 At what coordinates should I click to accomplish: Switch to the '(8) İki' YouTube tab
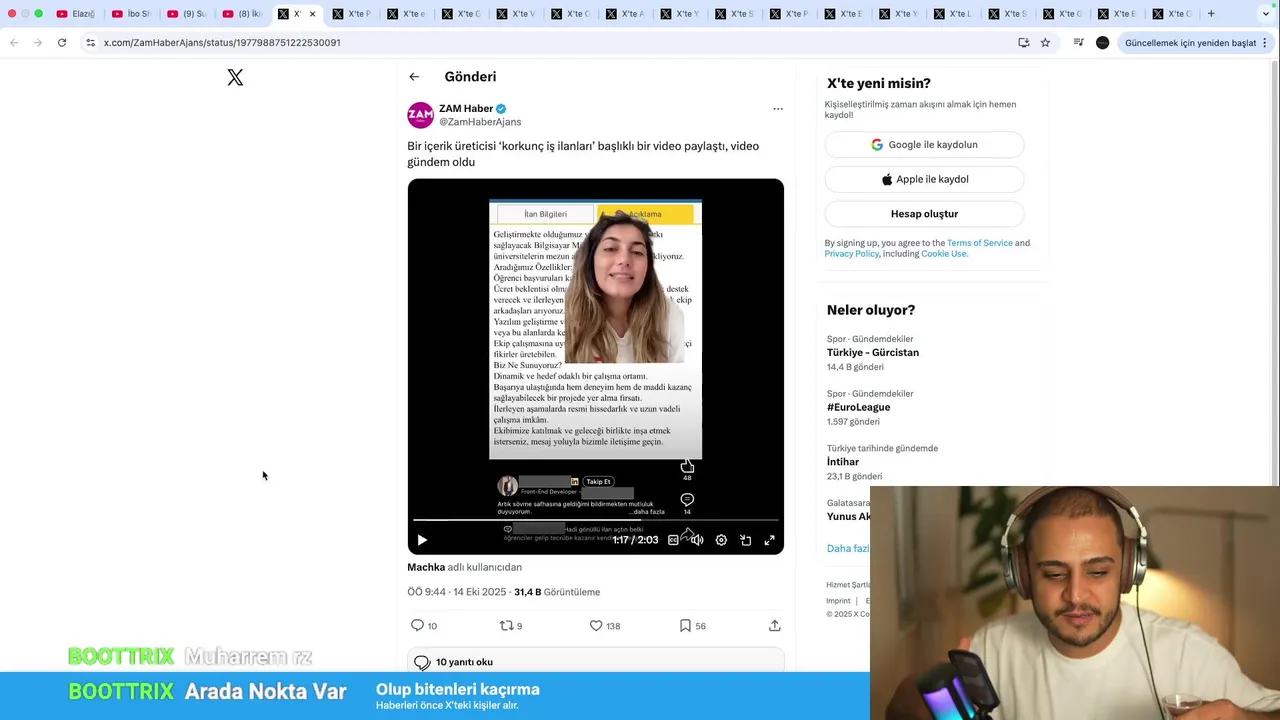pyautogui.click(x=242, y=14)
